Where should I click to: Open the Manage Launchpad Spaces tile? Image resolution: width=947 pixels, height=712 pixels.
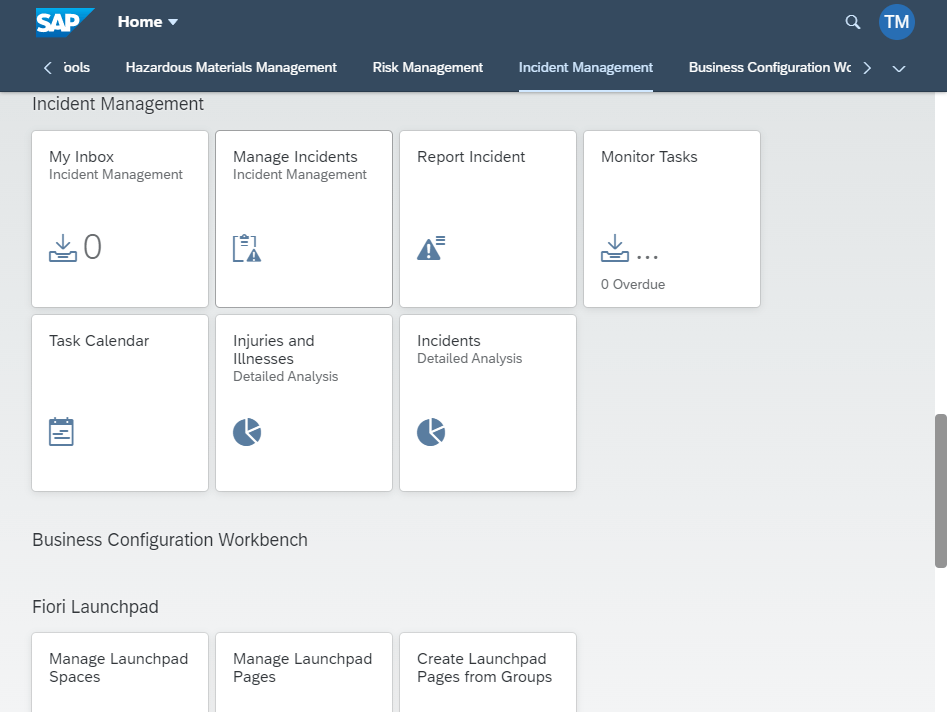click(x=120, y=672)
